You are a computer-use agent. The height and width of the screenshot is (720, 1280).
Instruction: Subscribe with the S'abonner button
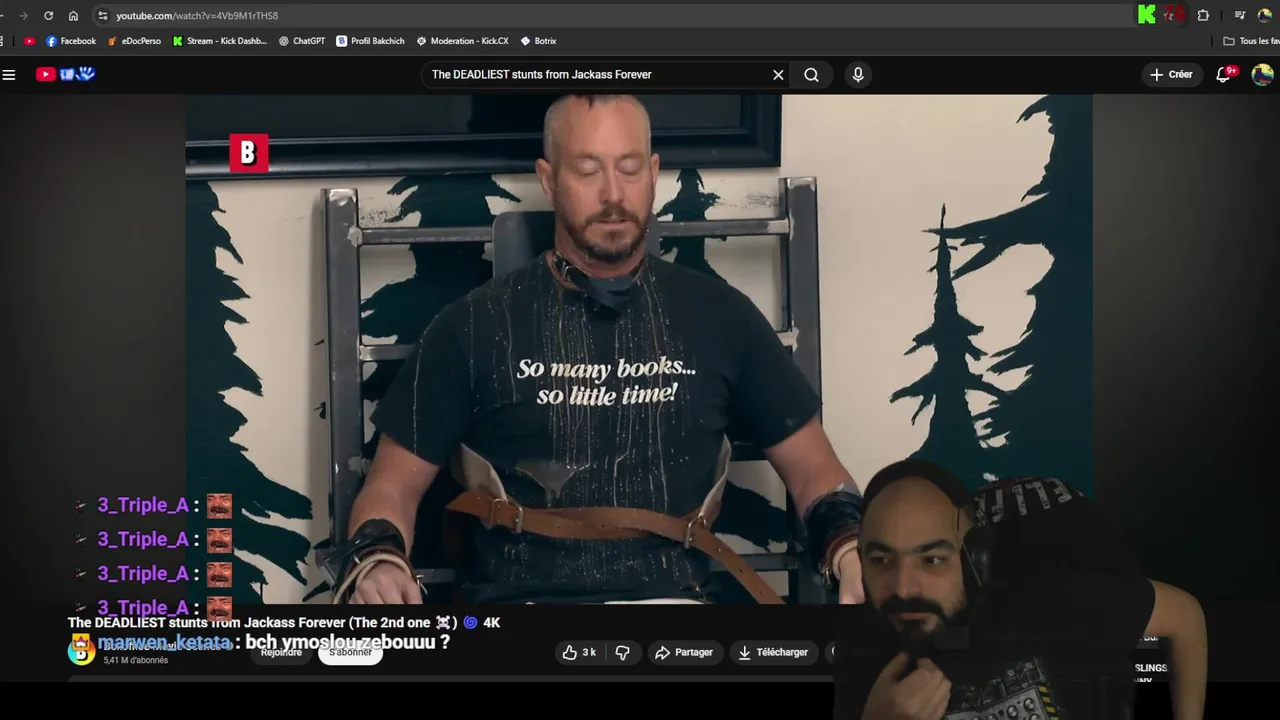pyautogui.click(x=351, y=652)
